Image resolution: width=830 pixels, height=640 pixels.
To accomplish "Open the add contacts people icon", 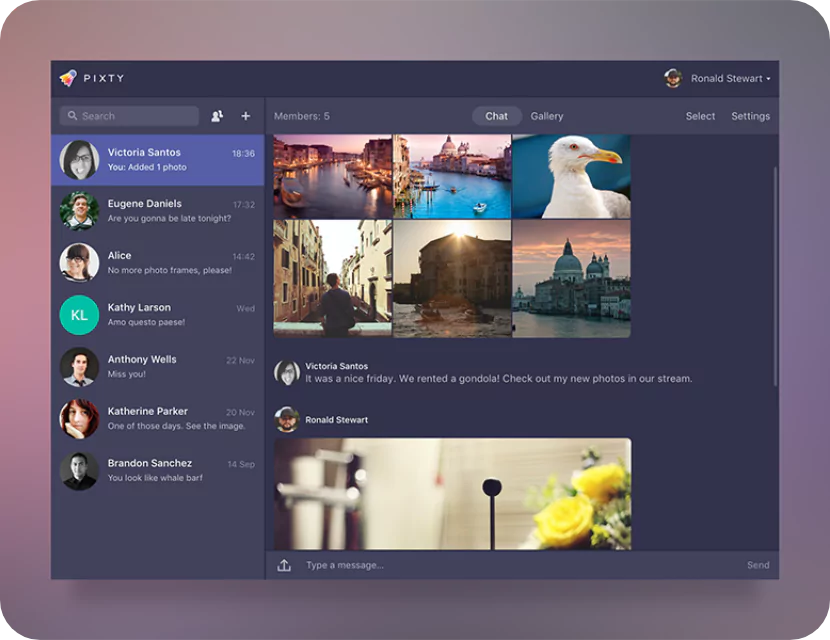I will click(x=217, y=116).
